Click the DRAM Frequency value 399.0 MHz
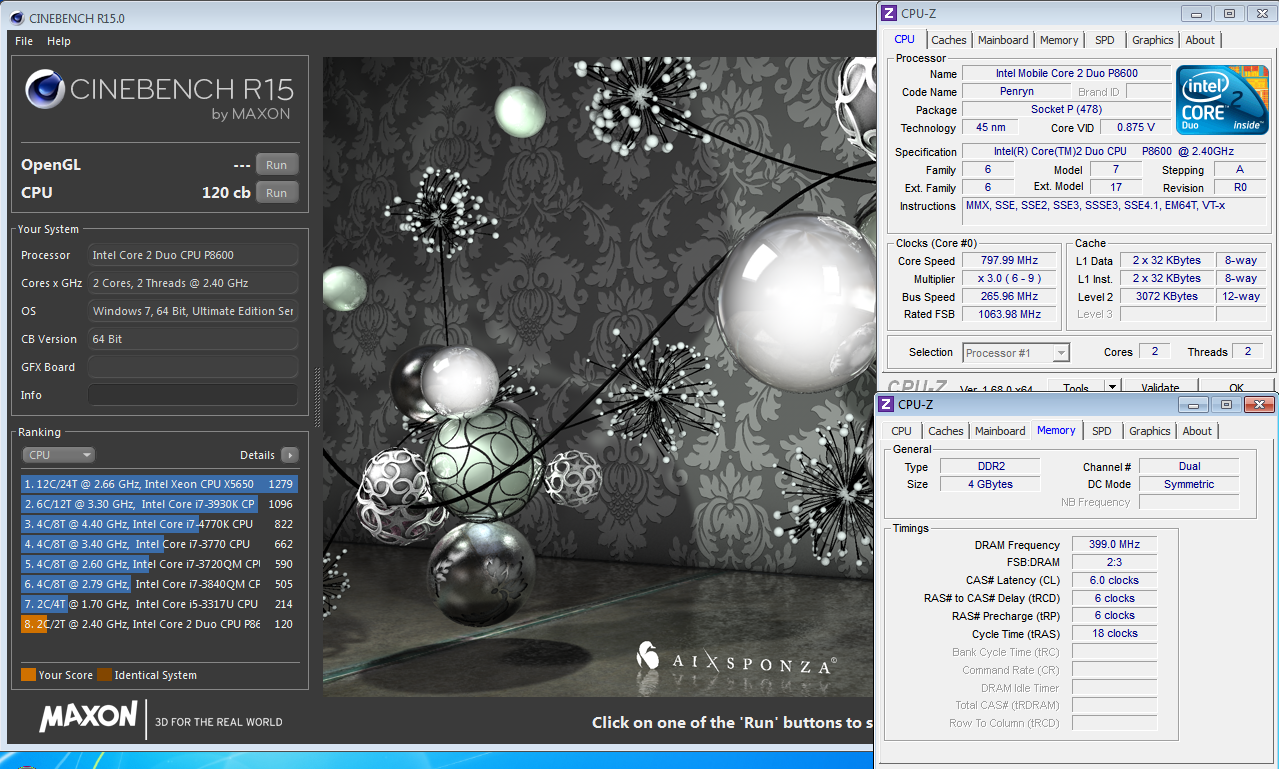The width and height of the screenshot is (1279, 769). pos(1114,545)
